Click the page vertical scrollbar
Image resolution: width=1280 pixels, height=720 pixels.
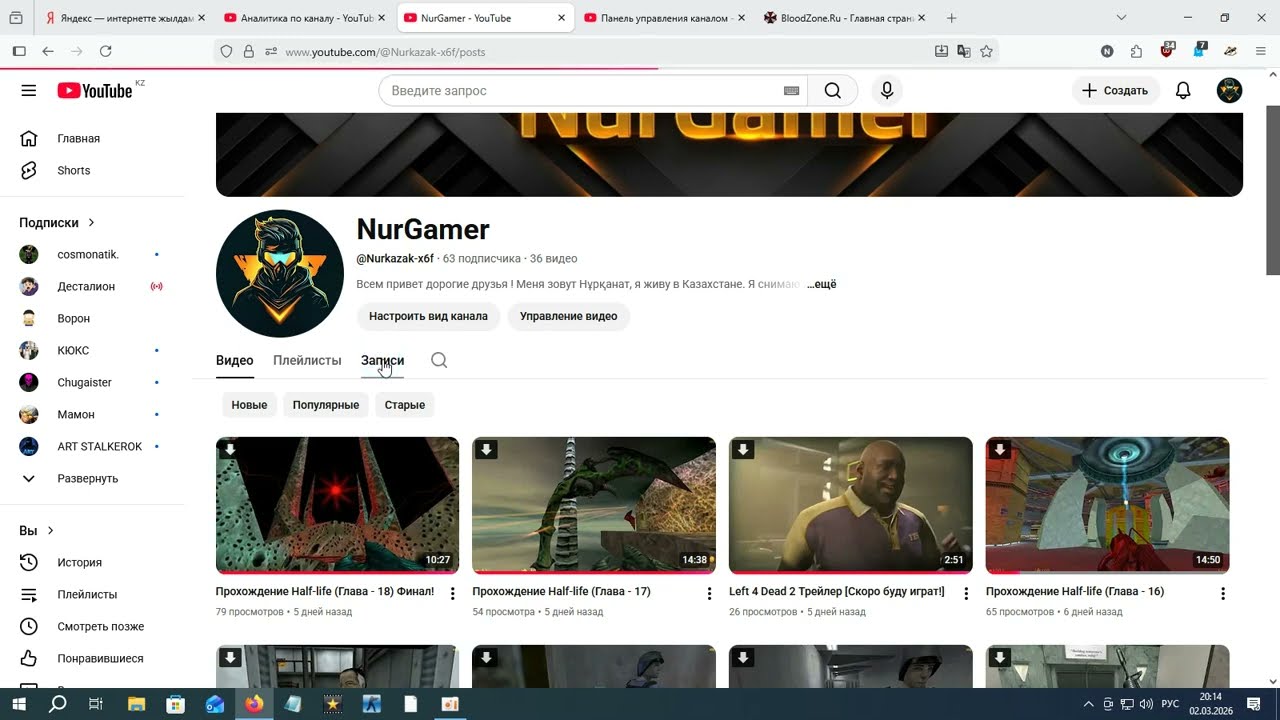(x=1273, y=190)
